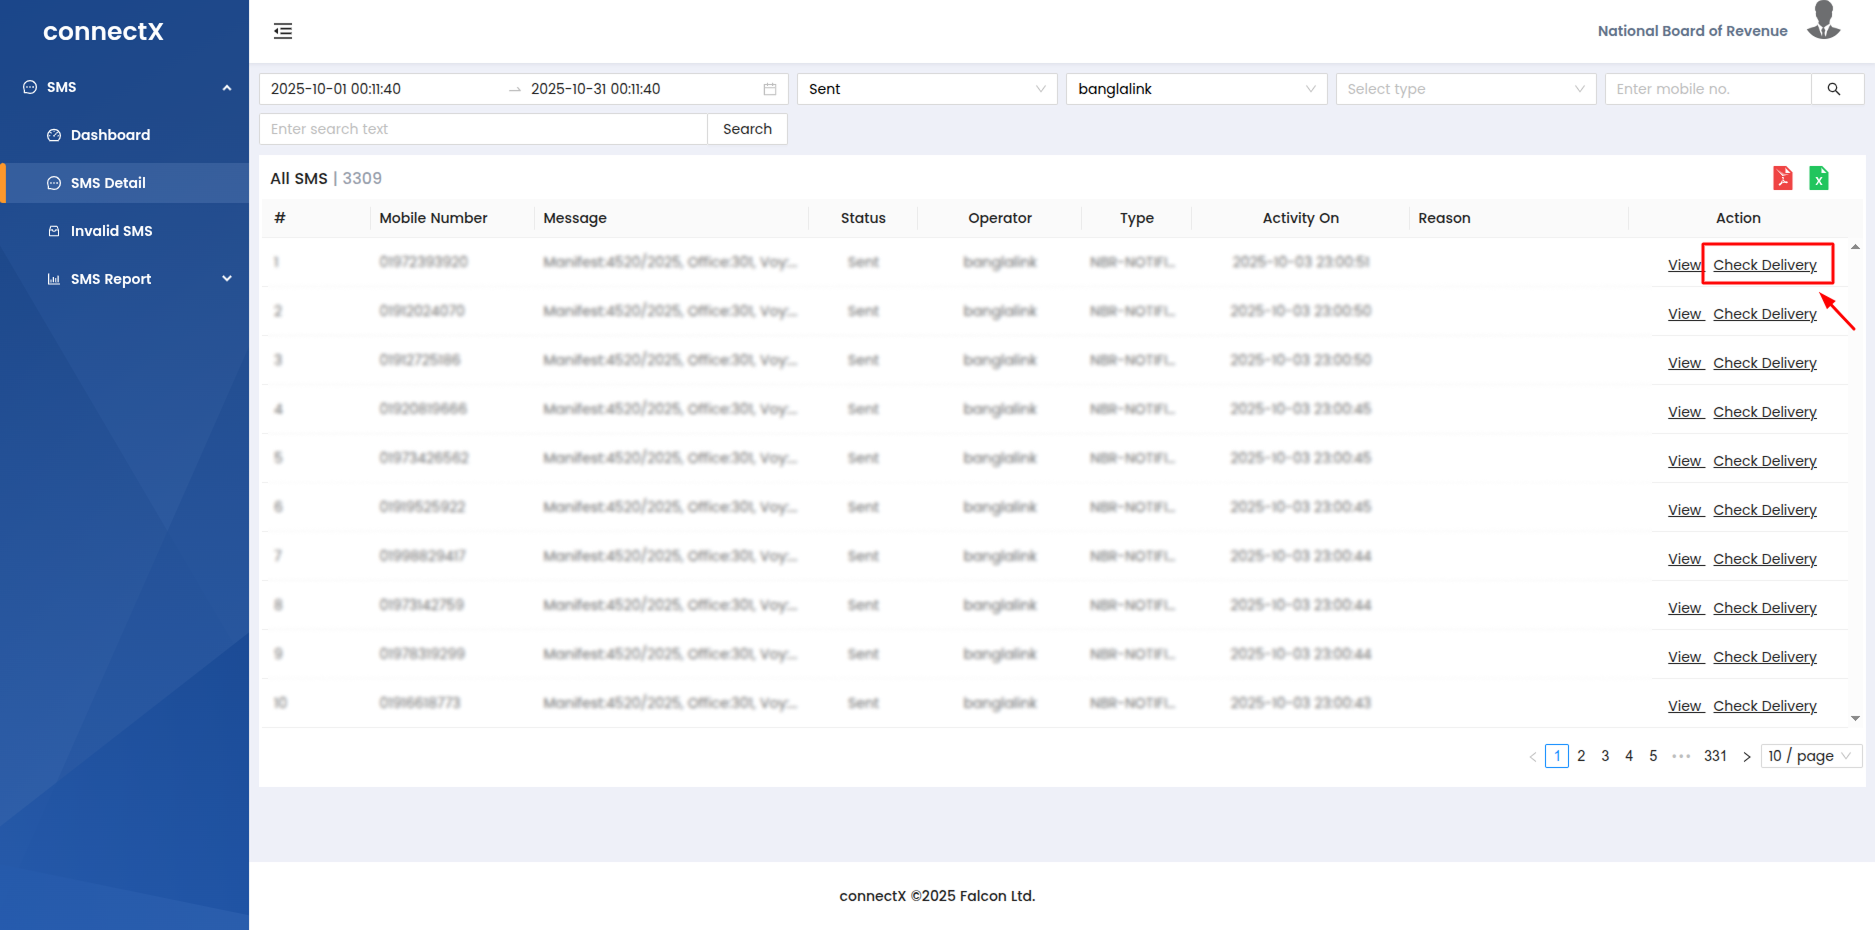The image size is (1875, 930).
Task: Open the calendar icon in date range
Action: coord(770,89)
